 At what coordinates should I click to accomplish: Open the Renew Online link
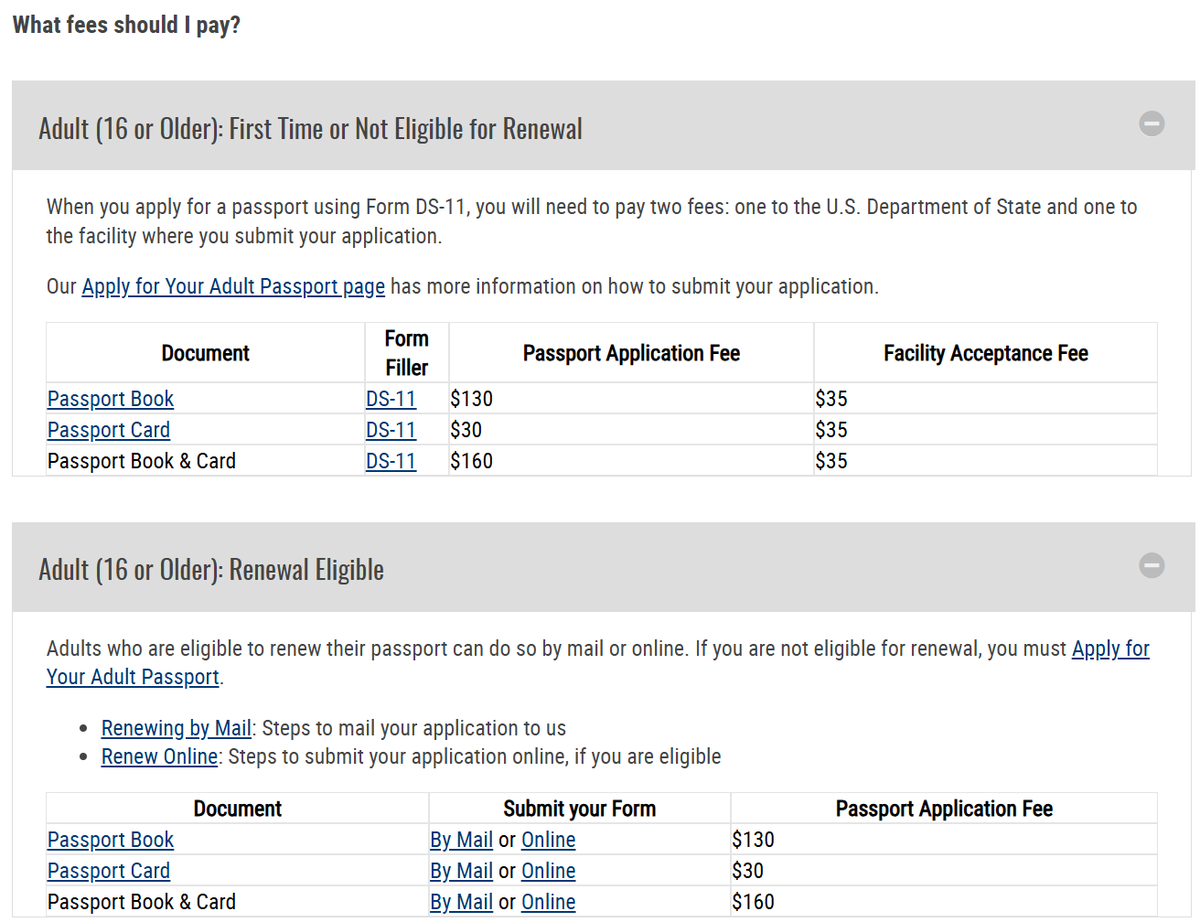(159, 756)
